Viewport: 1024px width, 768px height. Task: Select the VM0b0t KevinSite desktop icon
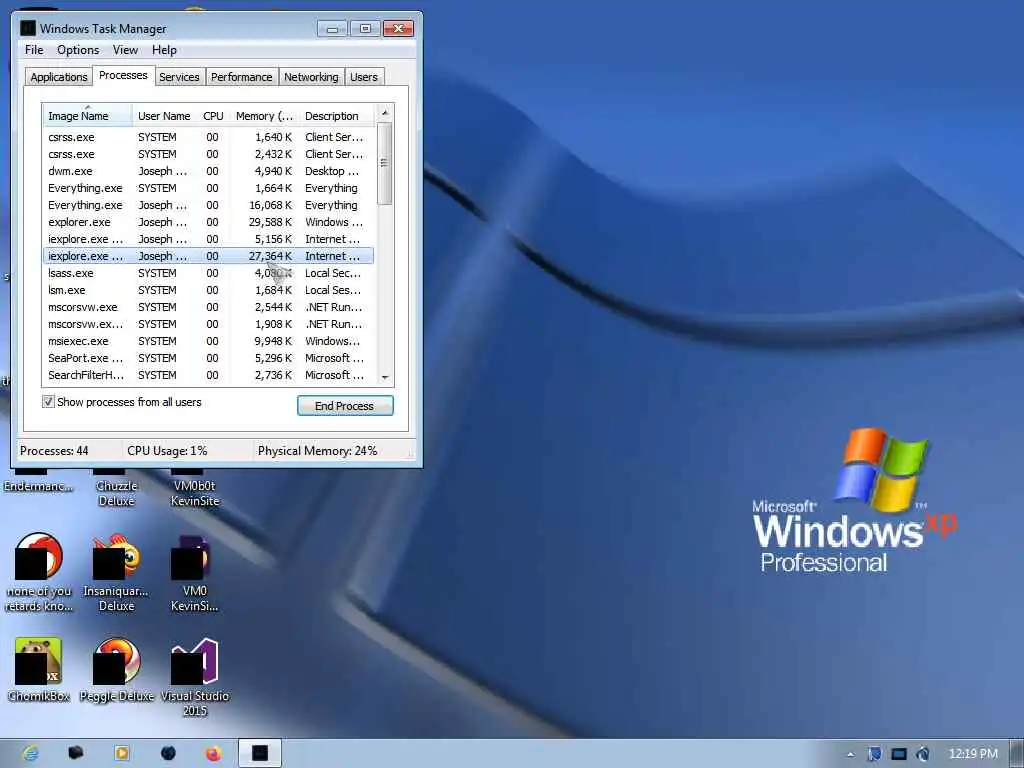(x=195, y=488)
